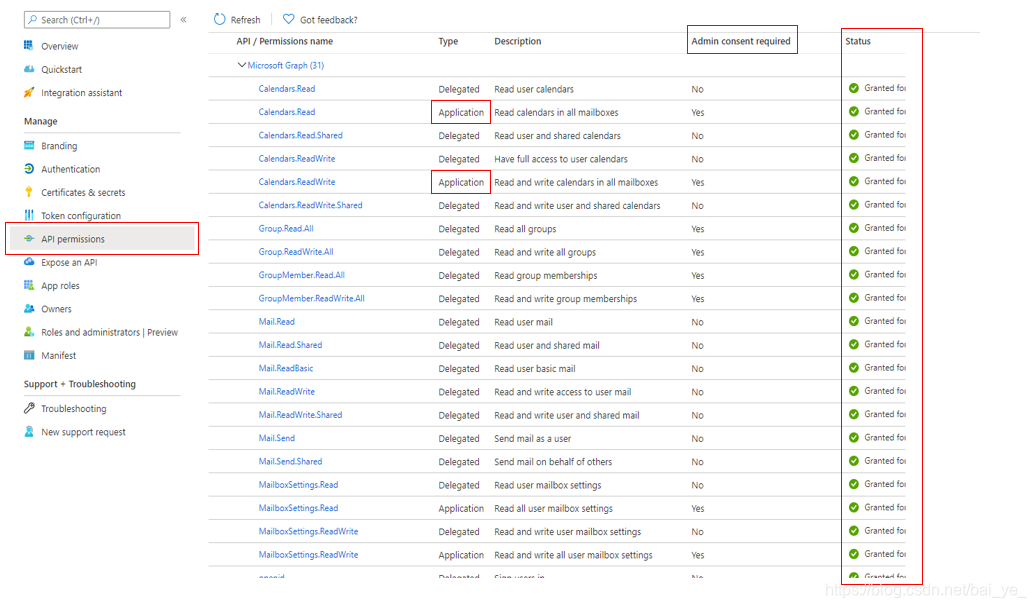Viewport: 1036px width, 608px height.
Task: Open the Calendars.ReadWrite.Shared permission link
Action: pyautogui.click(x=311, y=205)
